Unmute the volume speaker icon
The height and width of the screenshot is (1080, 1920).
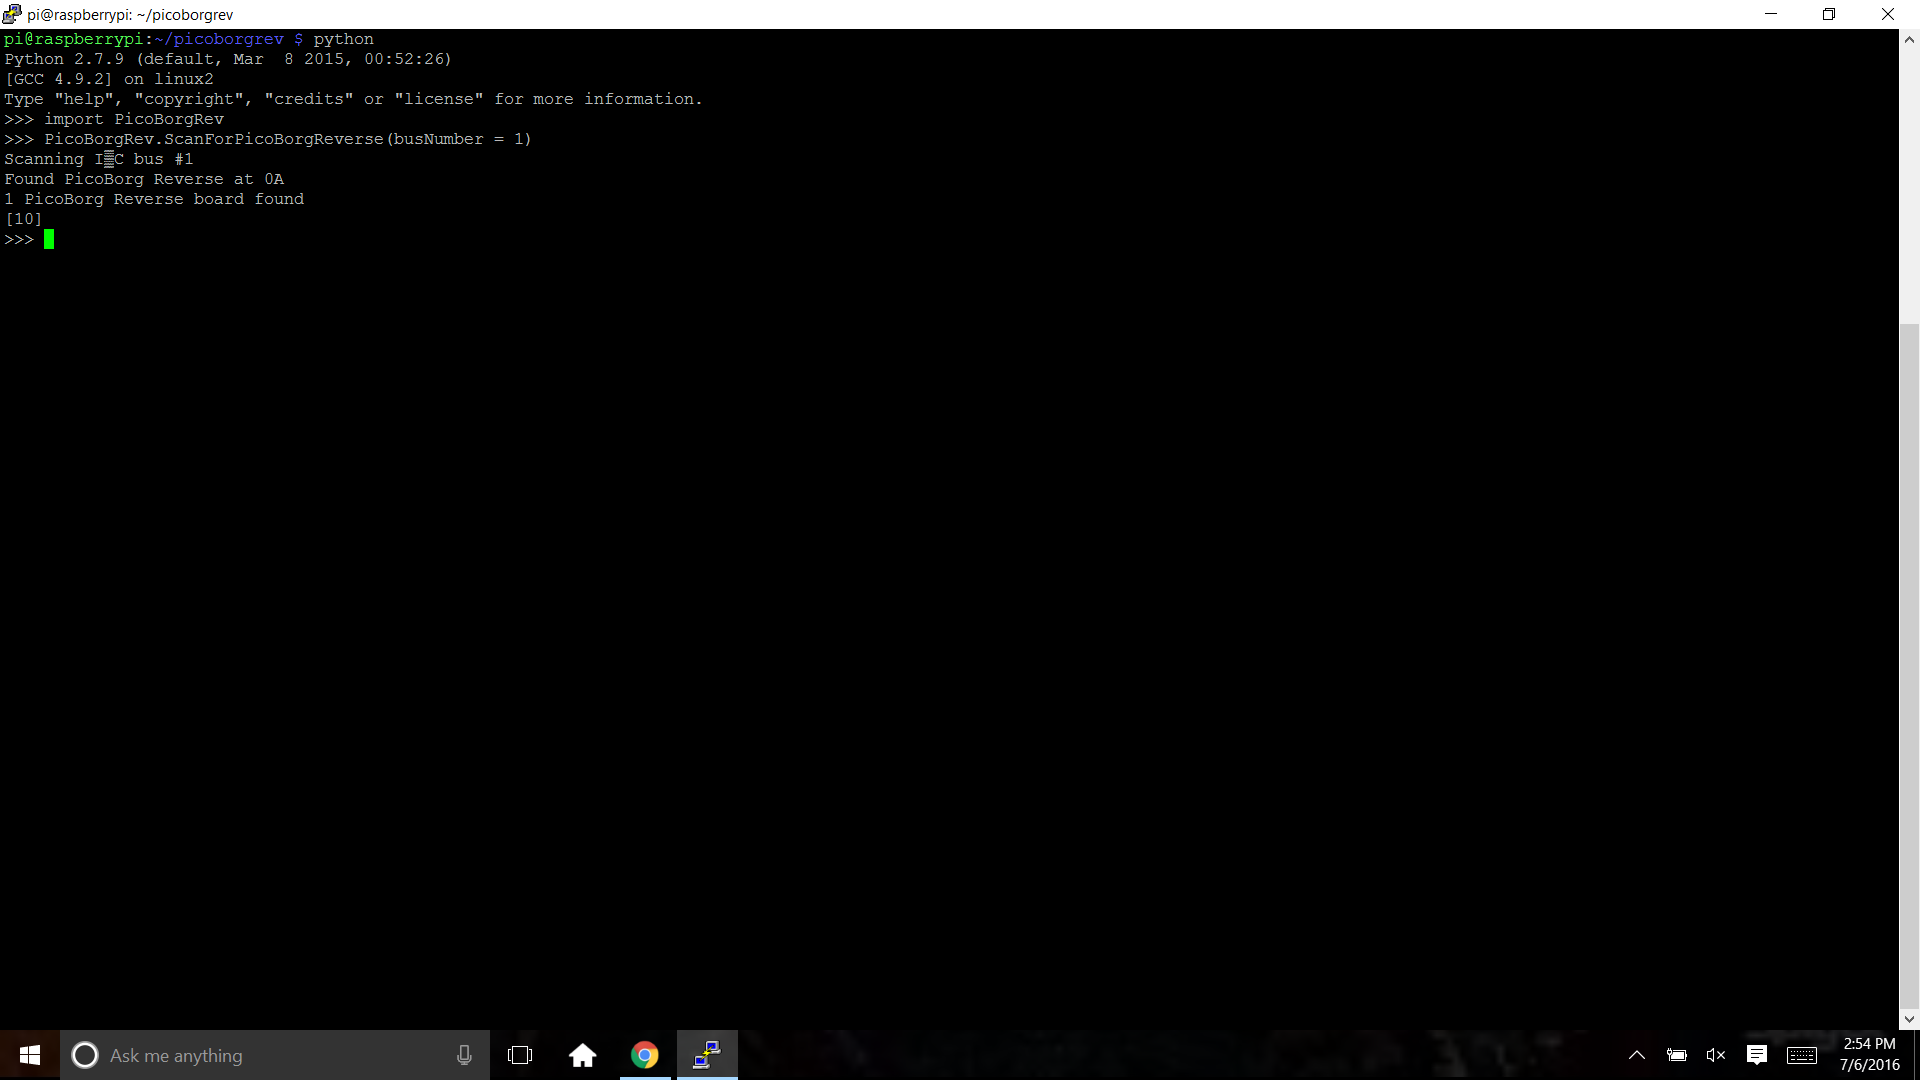pyautogui.click(x=1716, y=1055)
